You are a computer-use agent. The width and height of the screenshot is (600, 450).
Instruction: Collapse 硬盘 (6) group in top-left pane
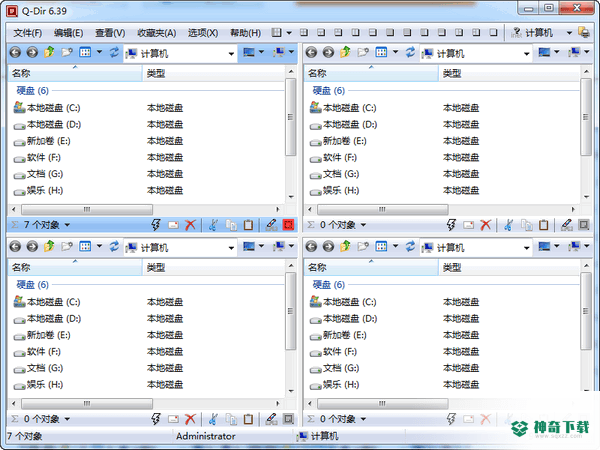pos(33,91)
